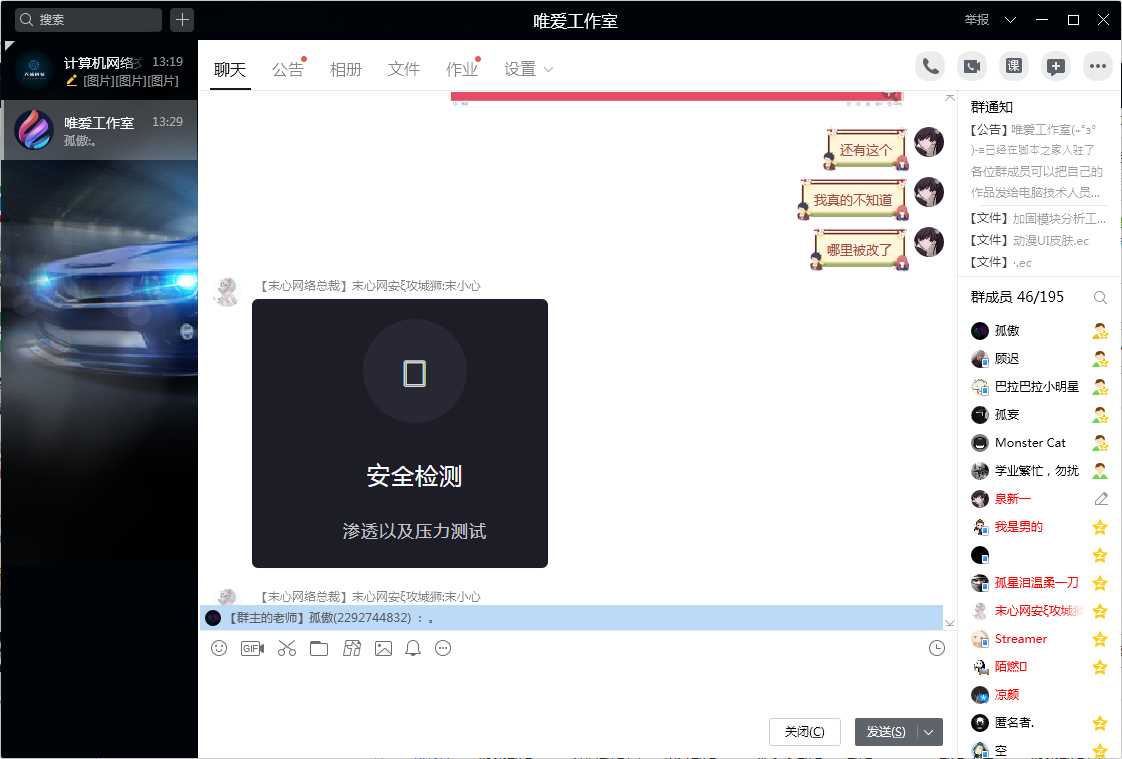Click the notification bell icon
Viewport: 1122px width, 759px height.
tap(413, 648)
